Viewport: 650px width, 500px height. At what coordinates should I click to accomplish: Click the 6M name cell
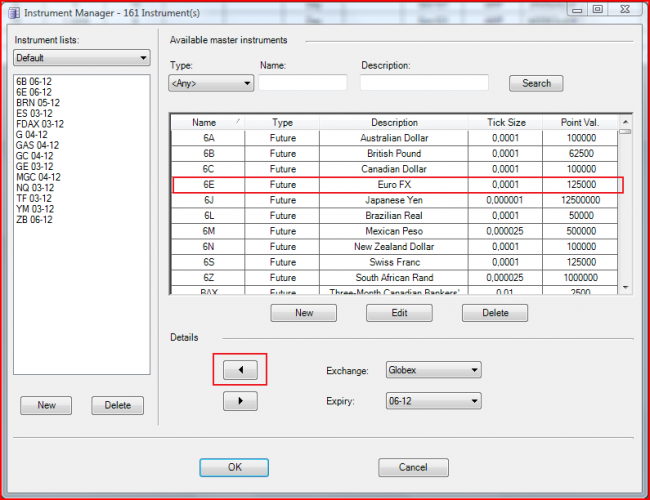click(208, 231)
